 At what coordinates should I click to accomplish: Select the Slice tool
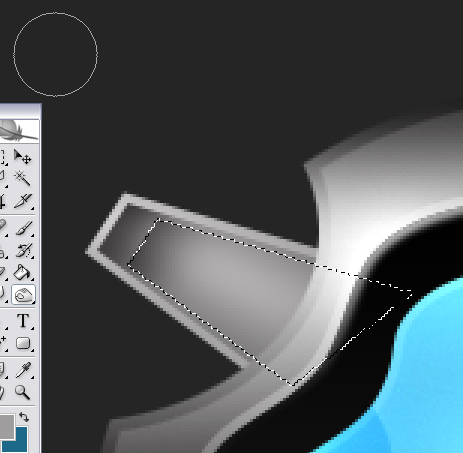[23, 201]
